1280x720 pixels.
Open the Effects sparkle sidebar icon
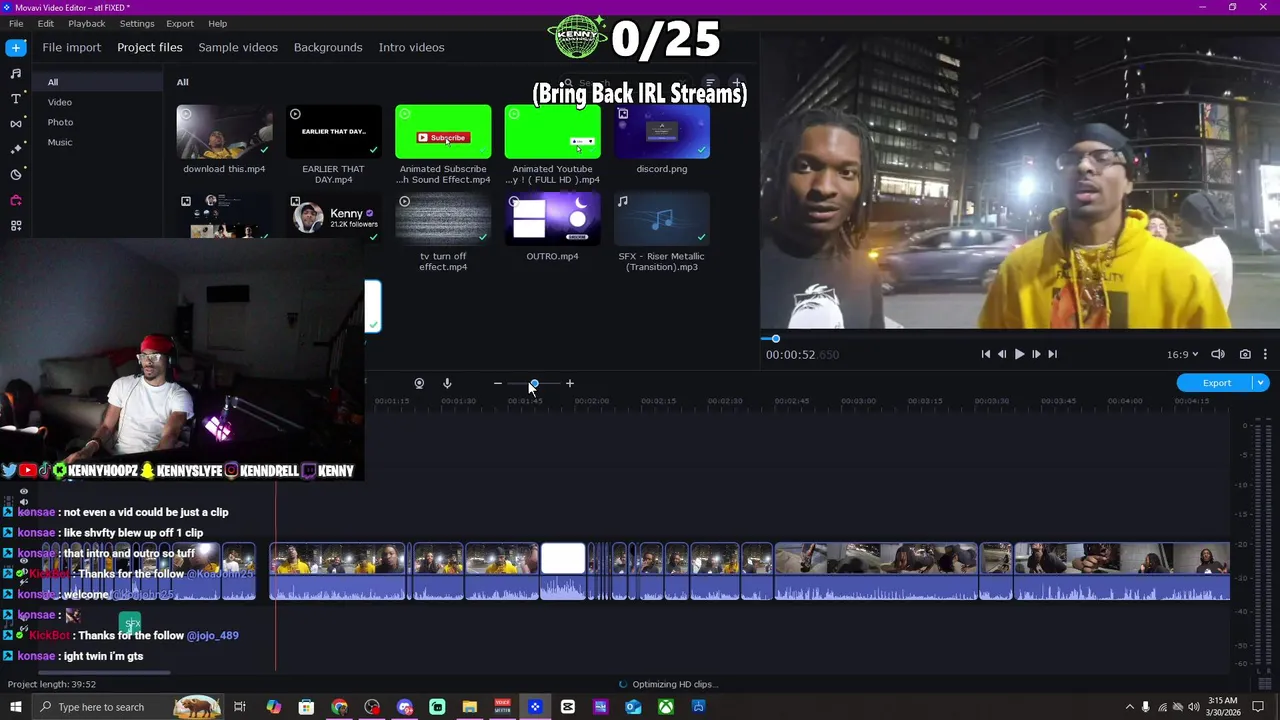click(15, 149)
